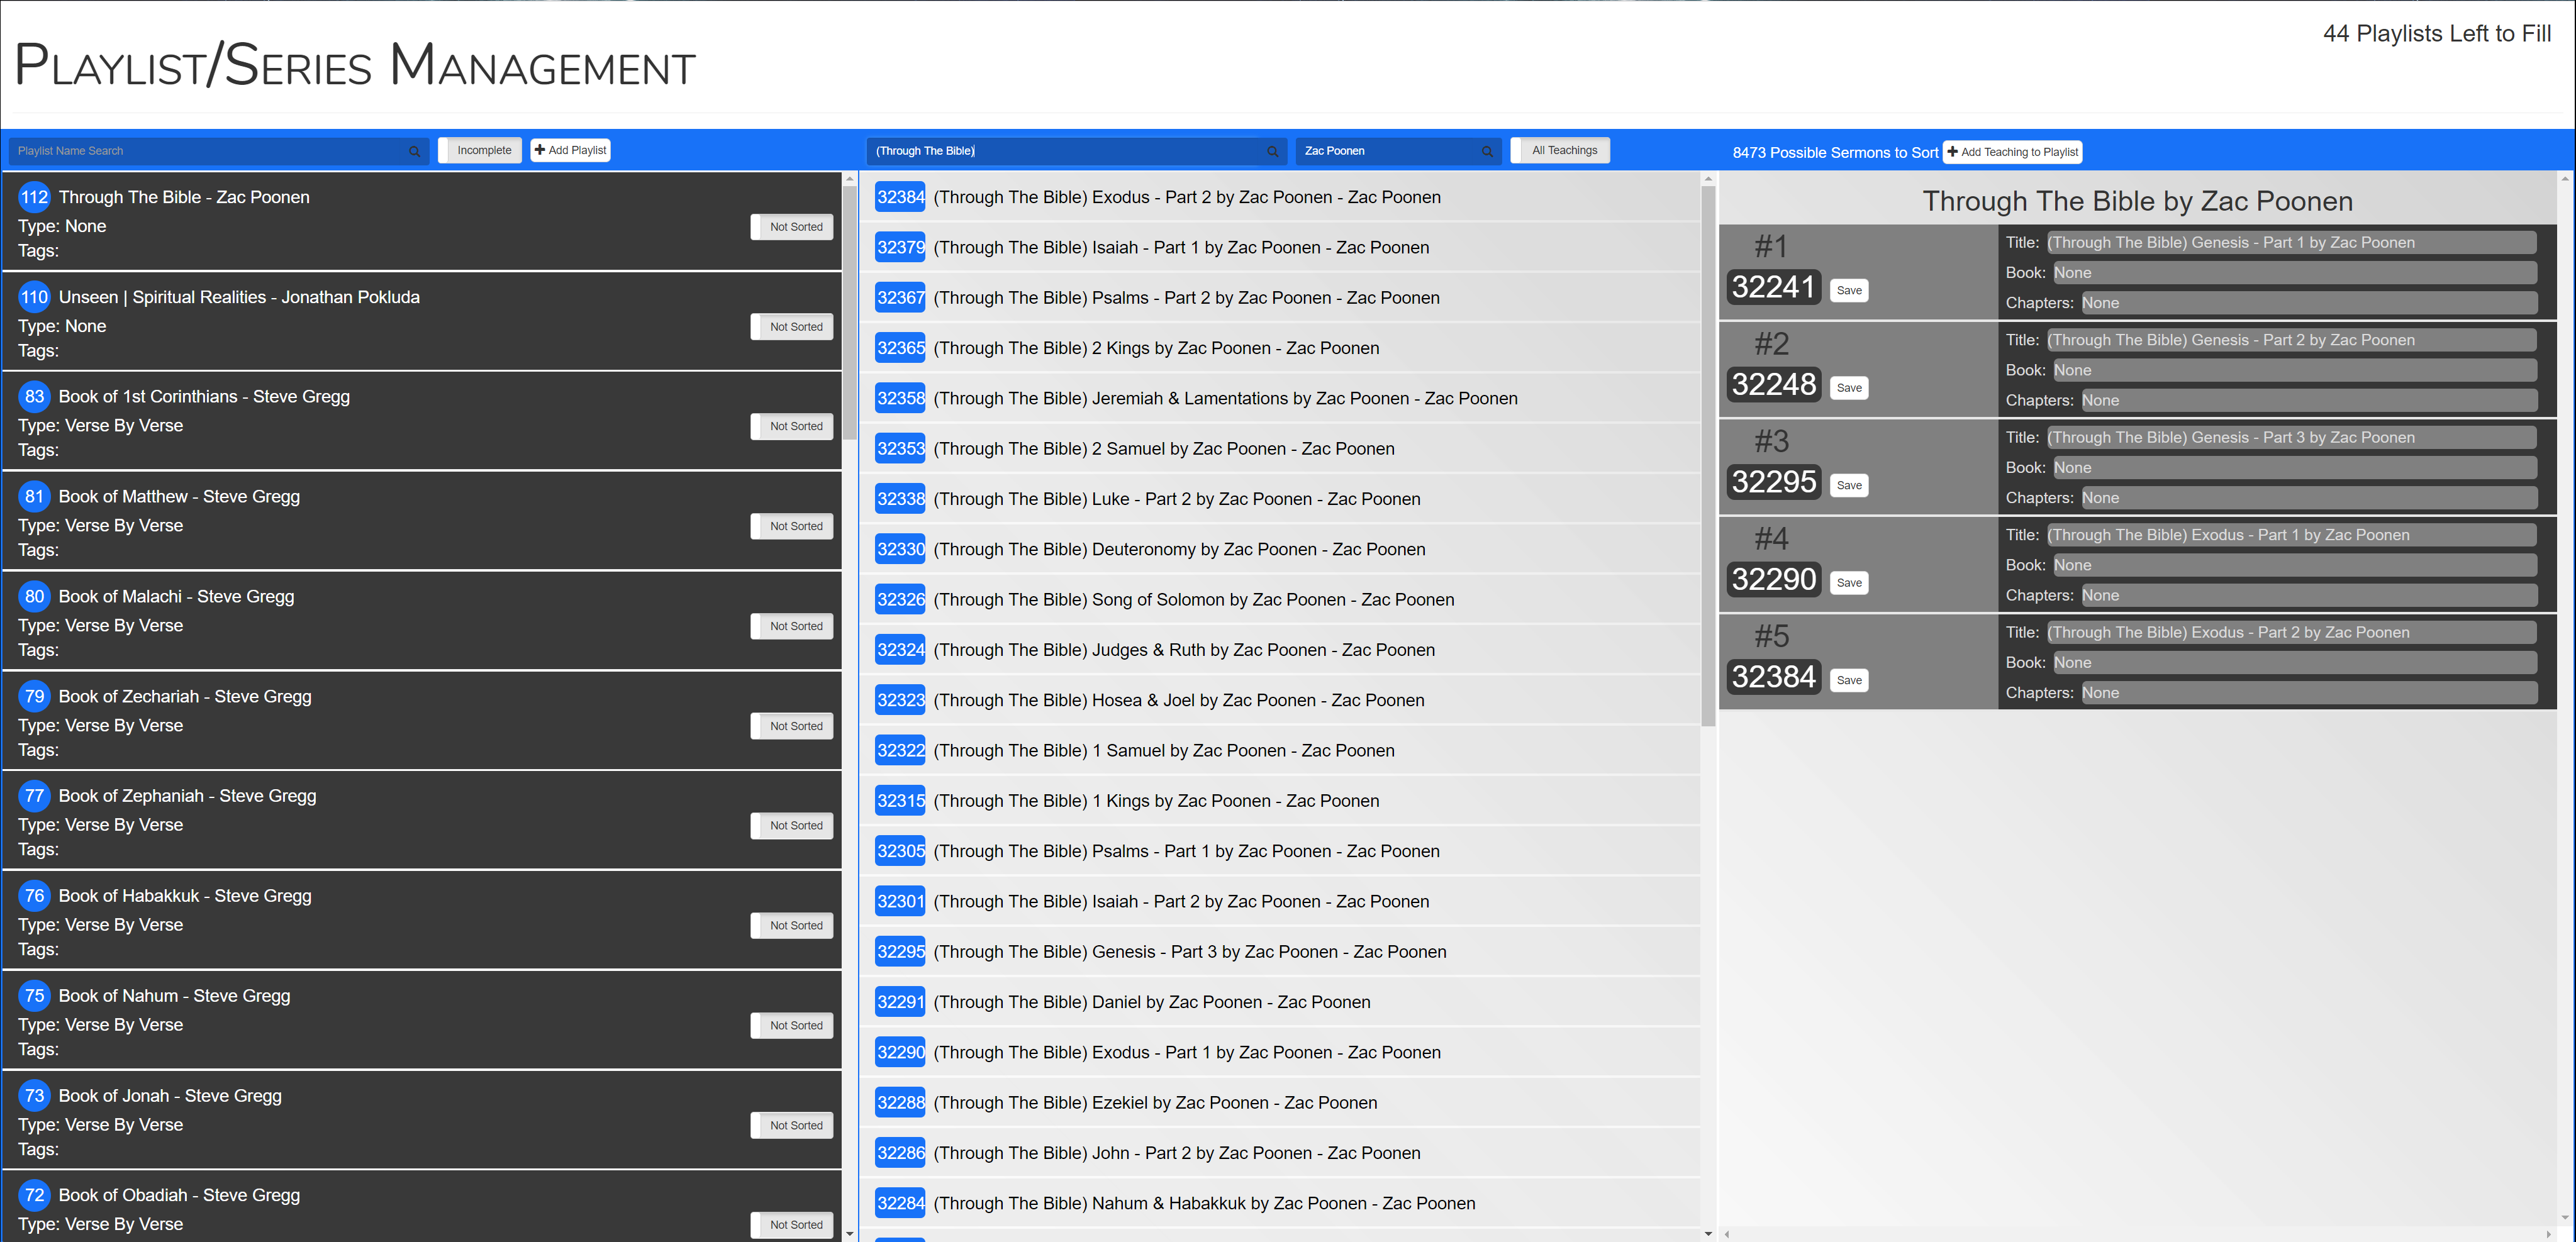Select playlist 76 Book of Habakkuk

click(421, 920)
